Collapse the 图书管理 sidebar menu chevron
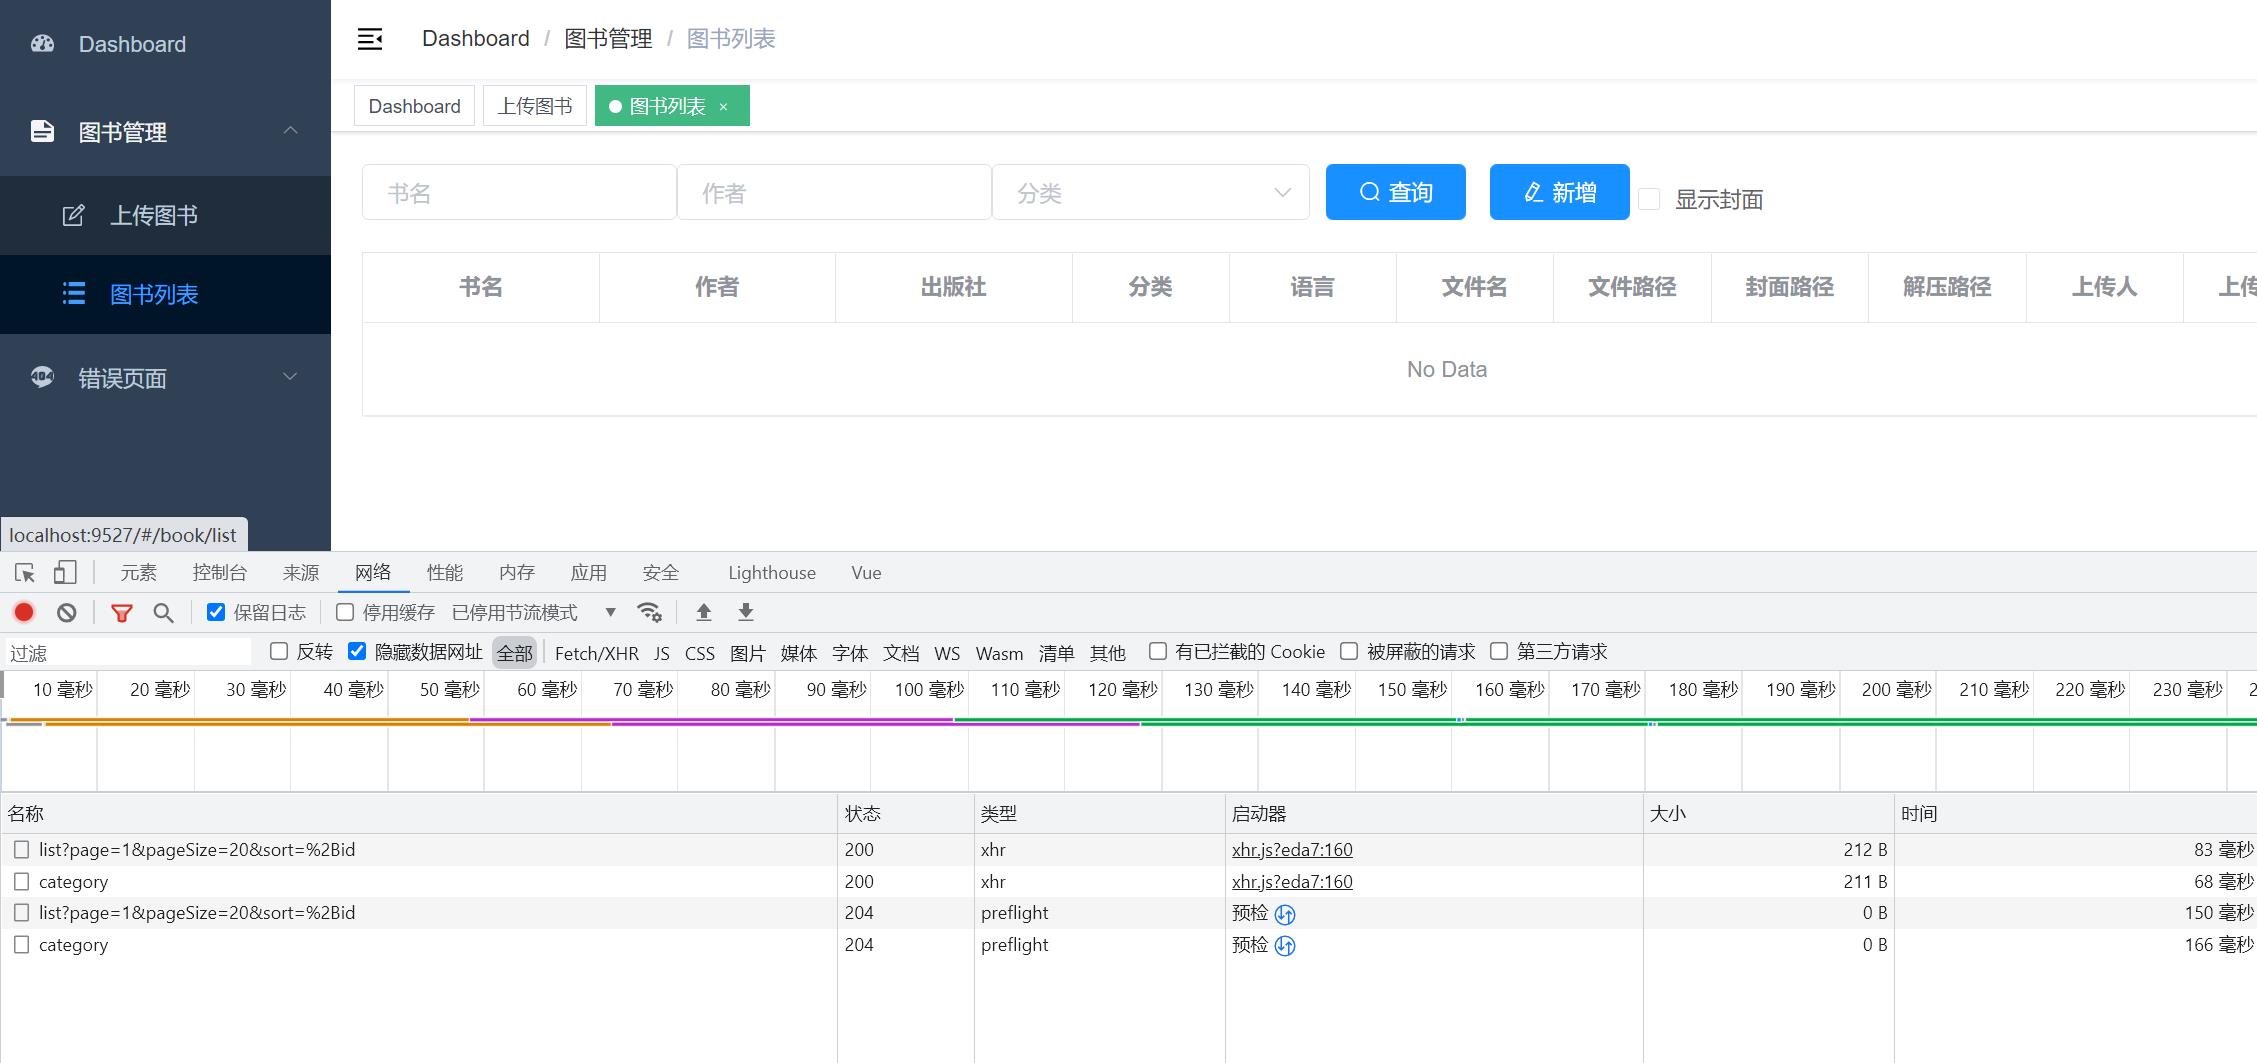 tap(290, 131)
